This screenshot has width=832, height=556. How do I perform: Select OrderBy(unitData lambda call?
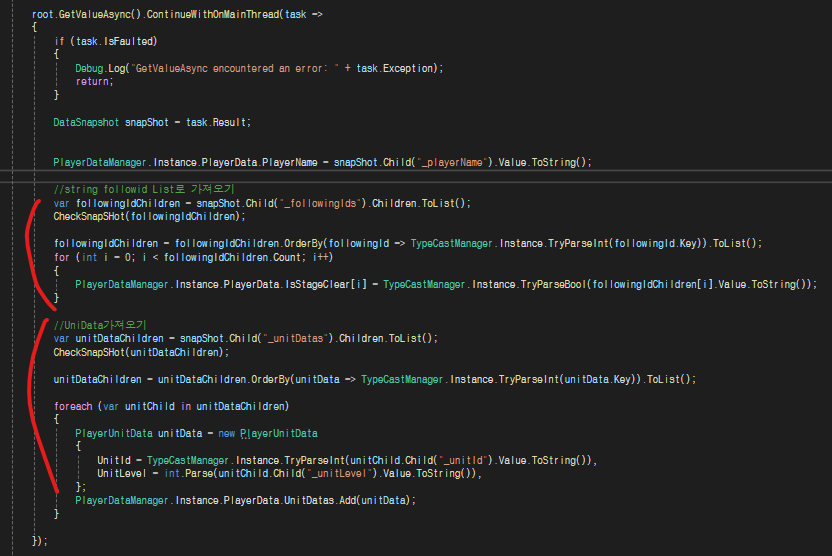(295, 379)
